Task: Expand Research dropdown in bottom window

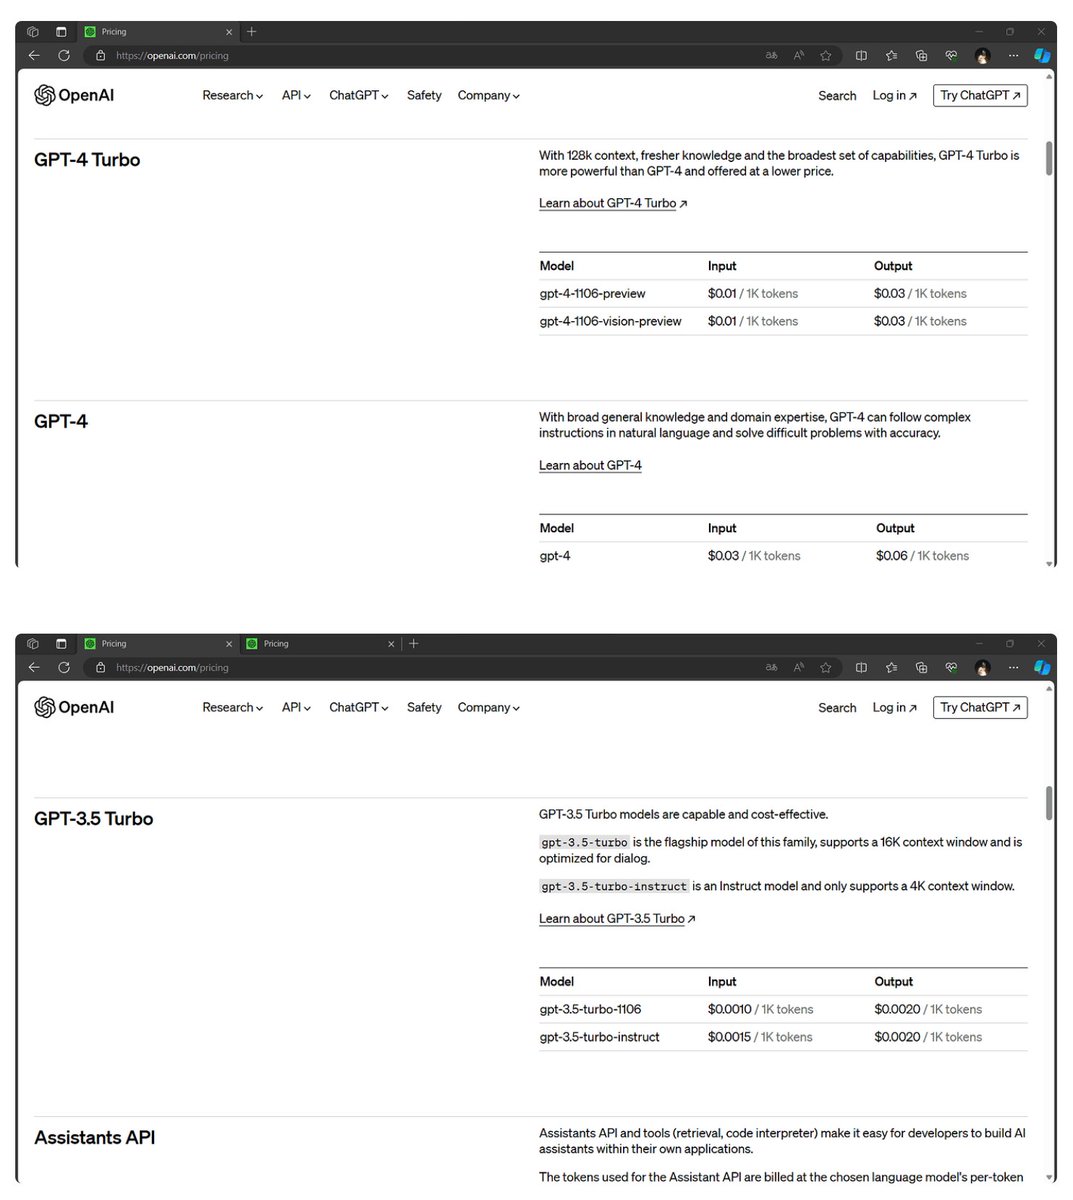Action: (232, 708)
